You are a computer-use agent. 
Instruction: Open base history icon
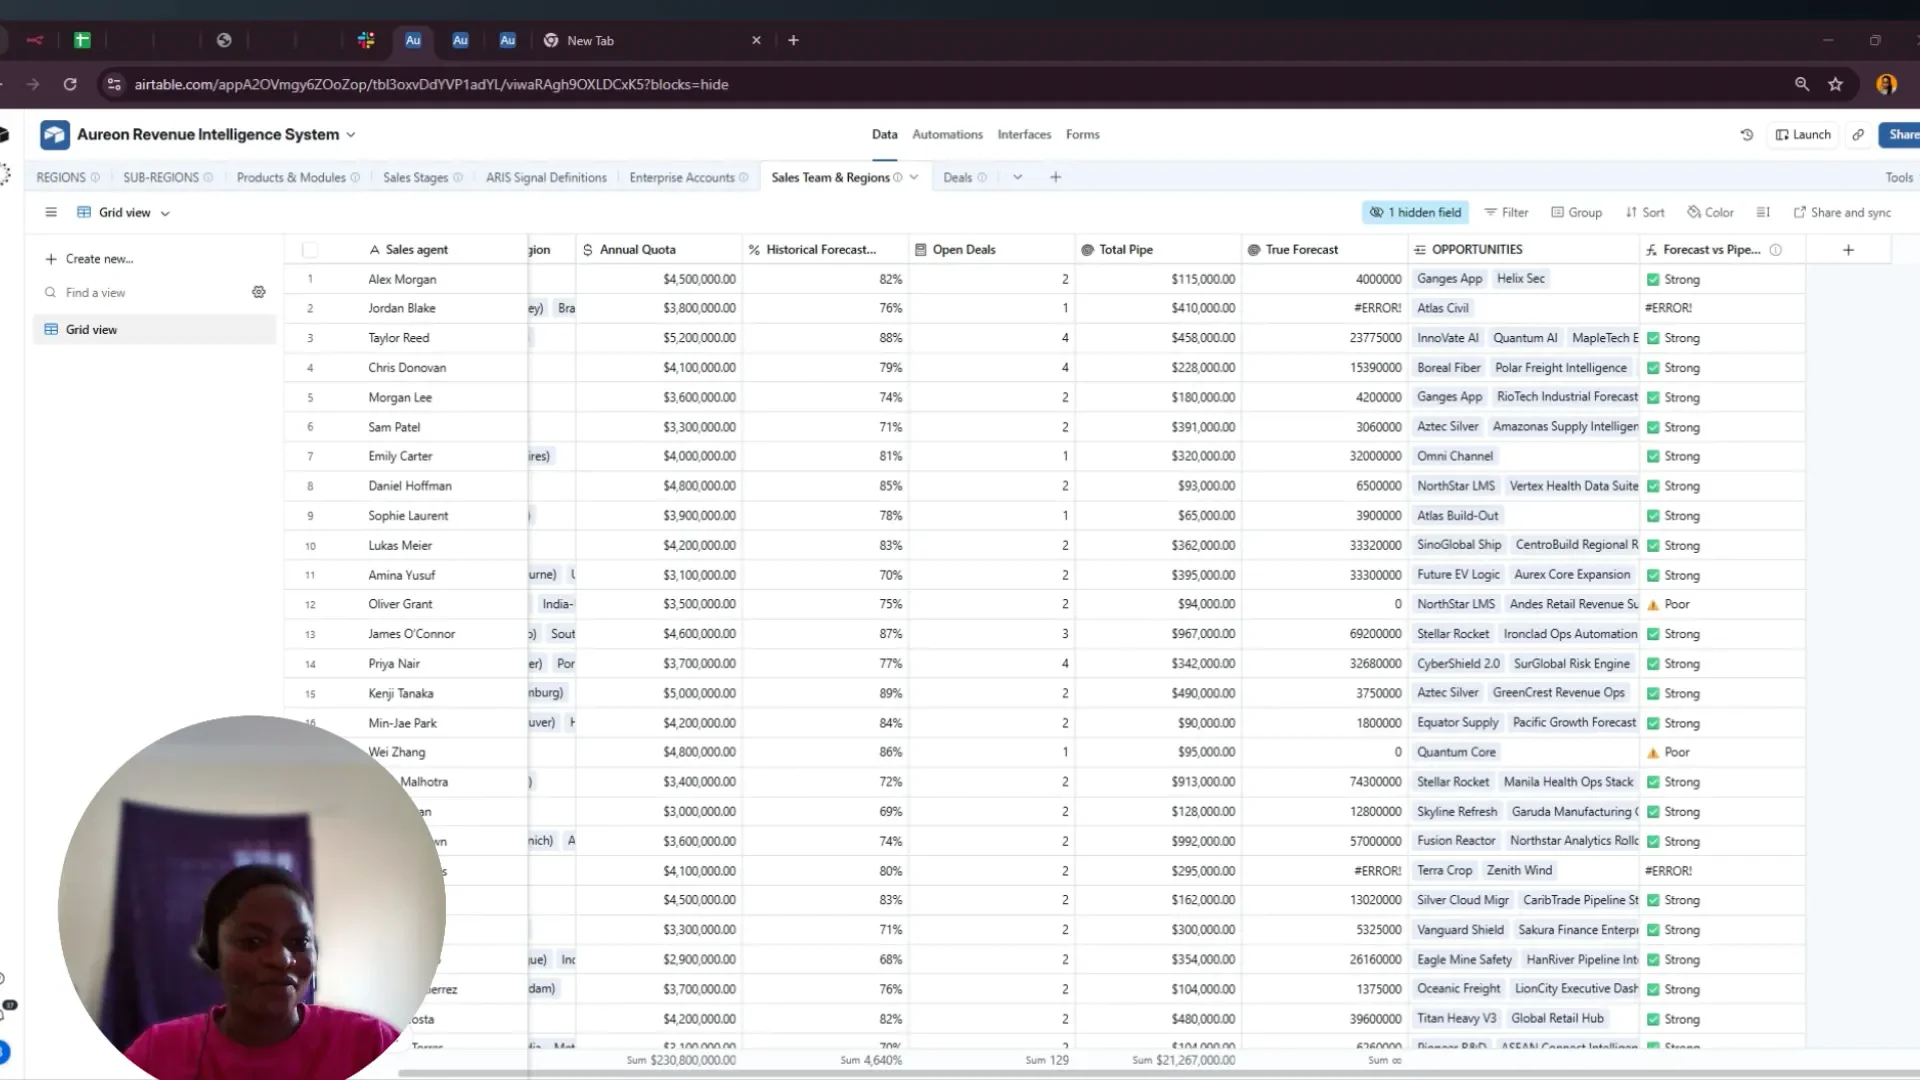pos(1747,134)
